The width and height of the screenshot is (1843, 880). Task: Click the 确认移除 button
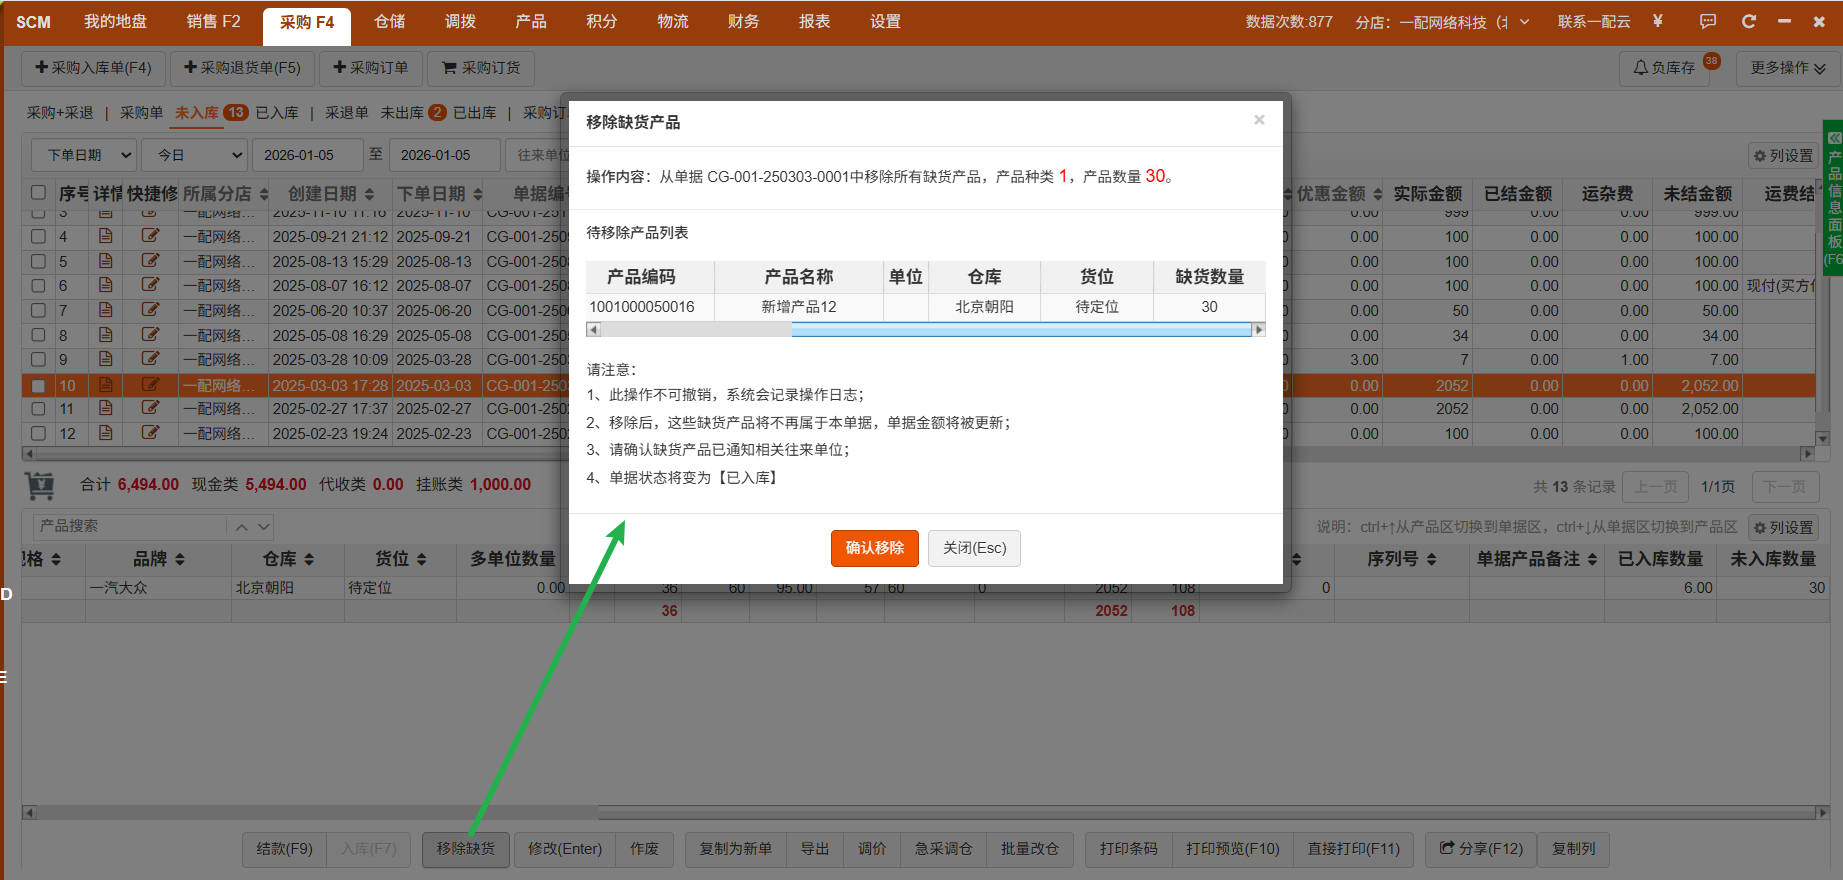click(874, 548)
